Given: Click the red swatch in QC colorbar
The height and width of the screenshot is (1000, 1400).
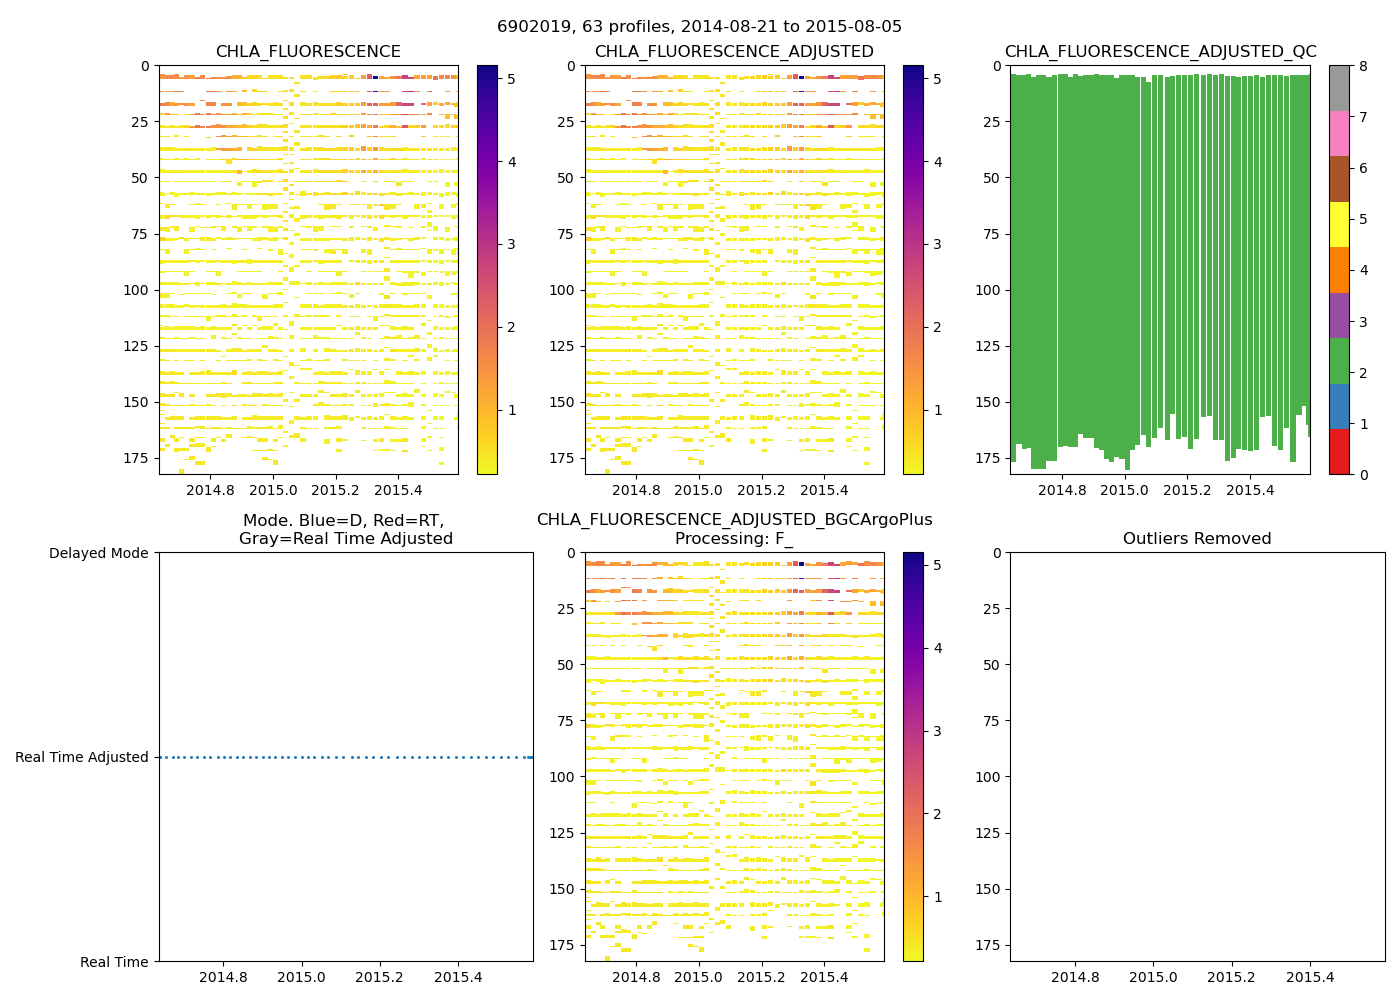Looking at the screenshot, I should tap(1339, 452).
